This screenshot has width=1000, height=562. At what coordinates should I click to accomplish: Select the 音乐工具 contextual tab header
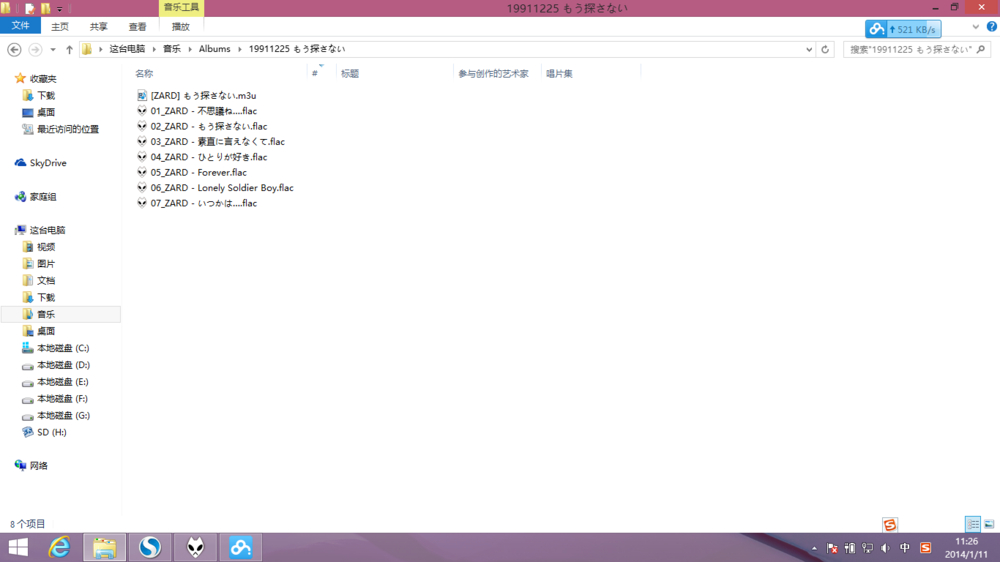point(181,8)
